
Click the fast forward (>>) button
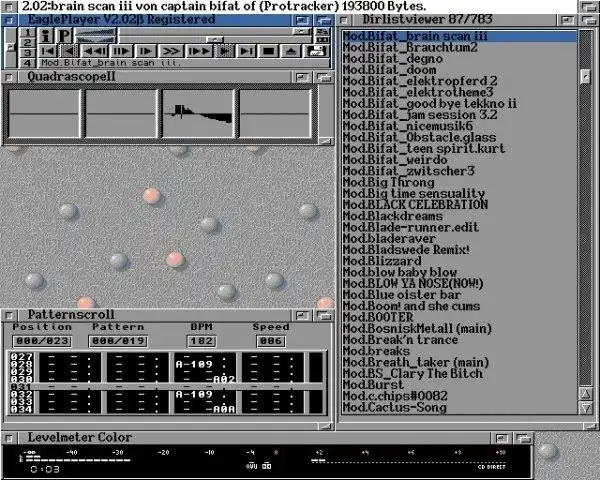(x=171, y=51)
